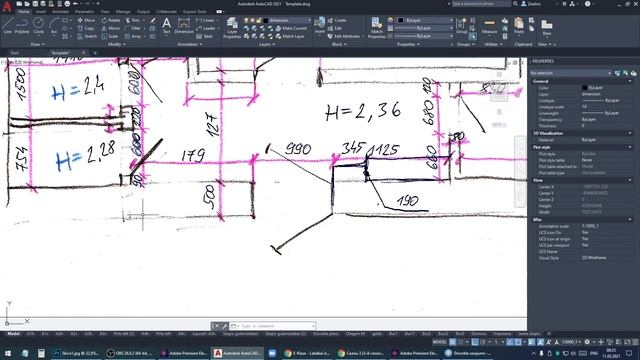Click Make Current layer button
Image resolution: width=640 pixels, height=360 pixels.
pyautogui.click(x=291, y=28)
